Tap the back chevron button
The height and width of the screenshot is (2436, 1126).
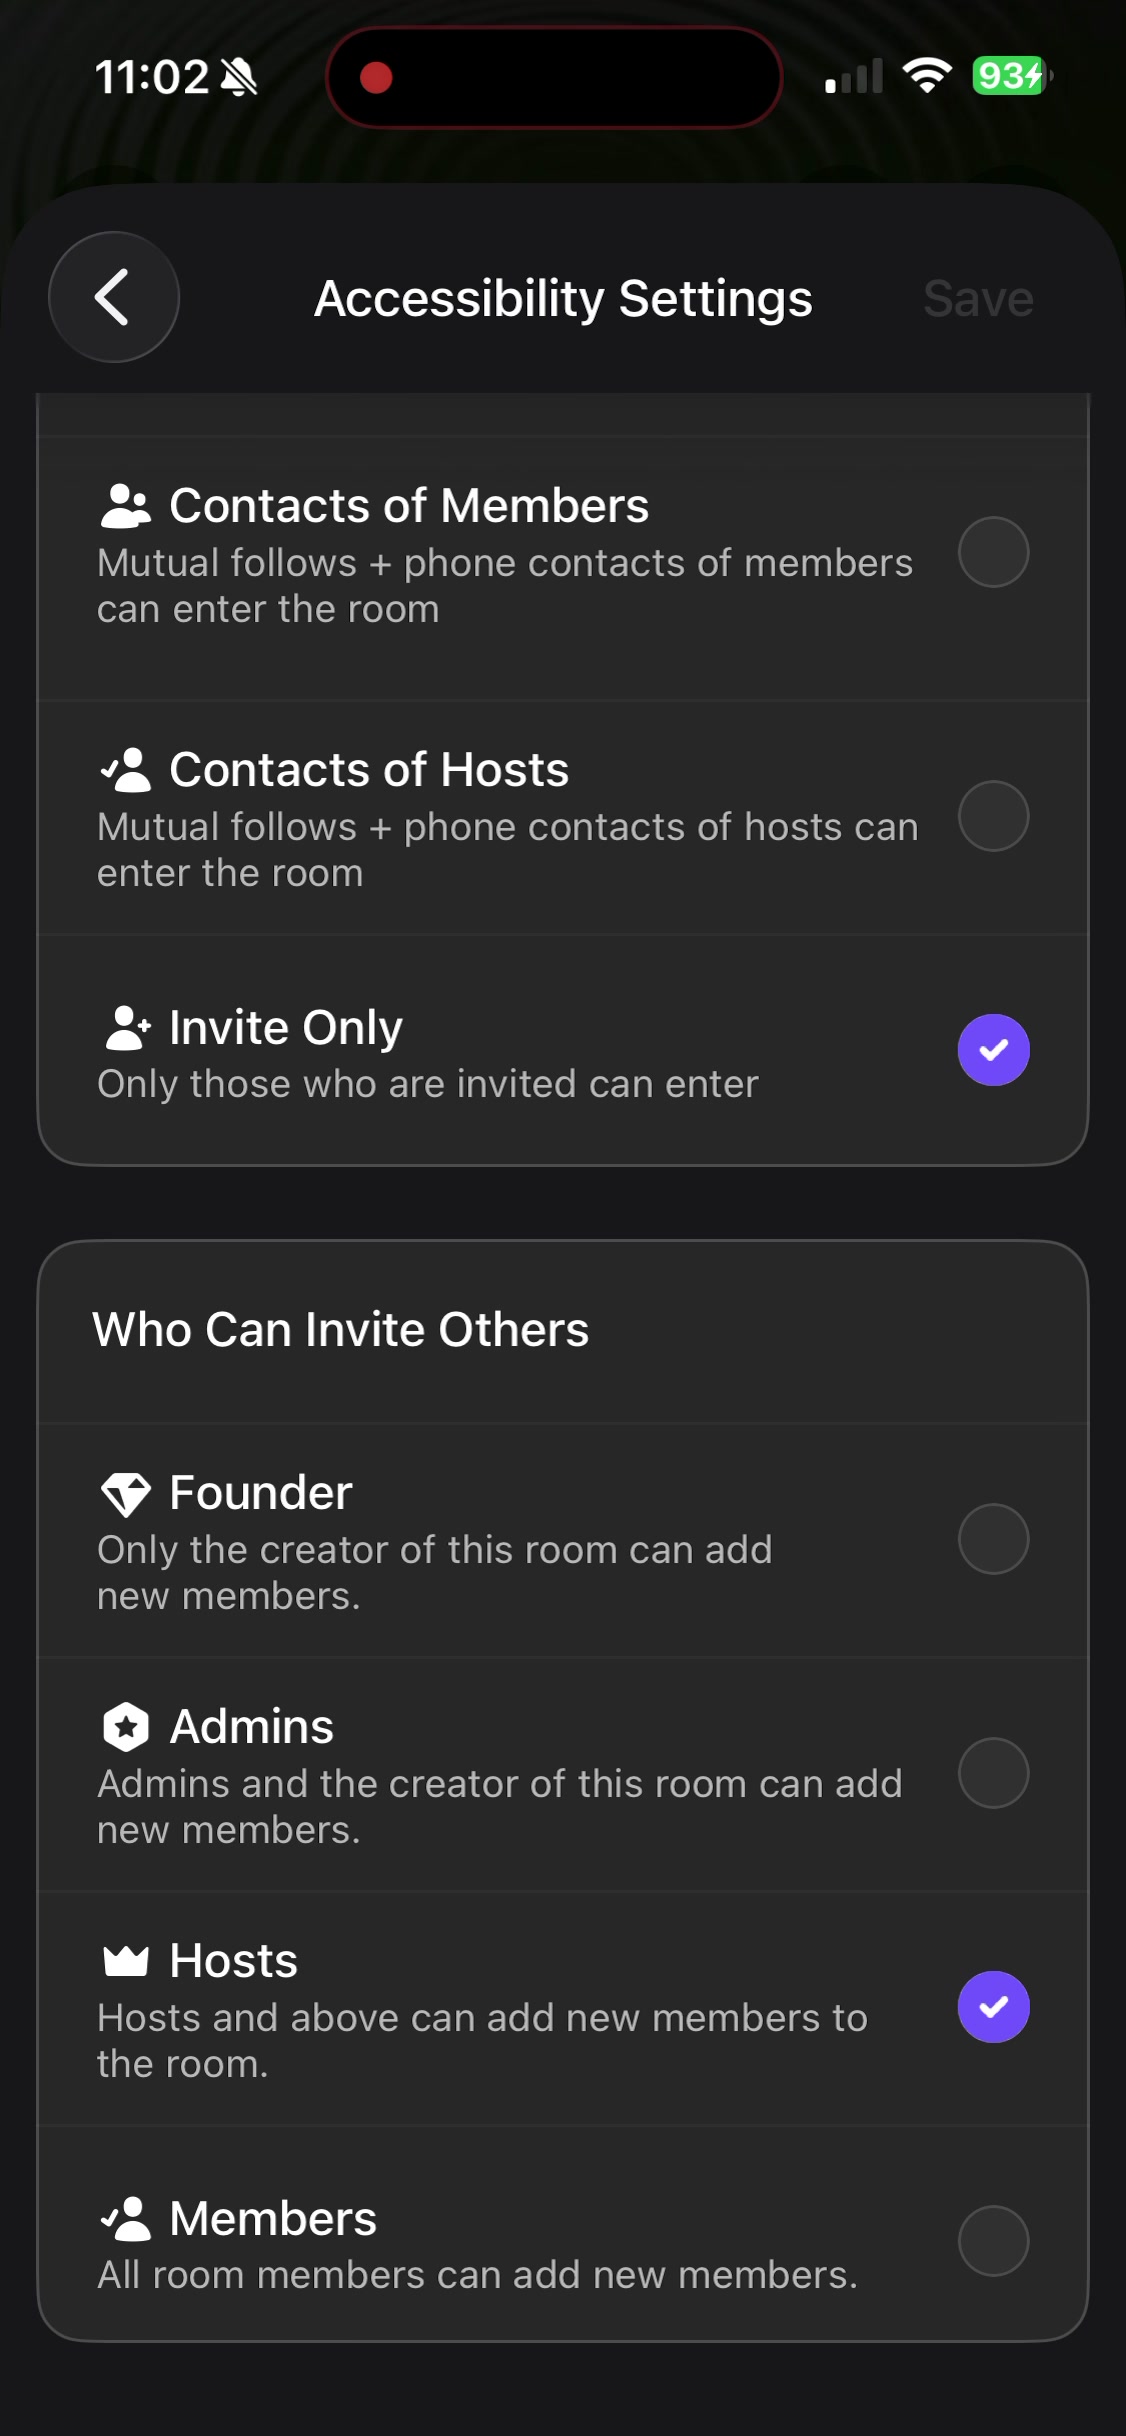coord(113,297)
